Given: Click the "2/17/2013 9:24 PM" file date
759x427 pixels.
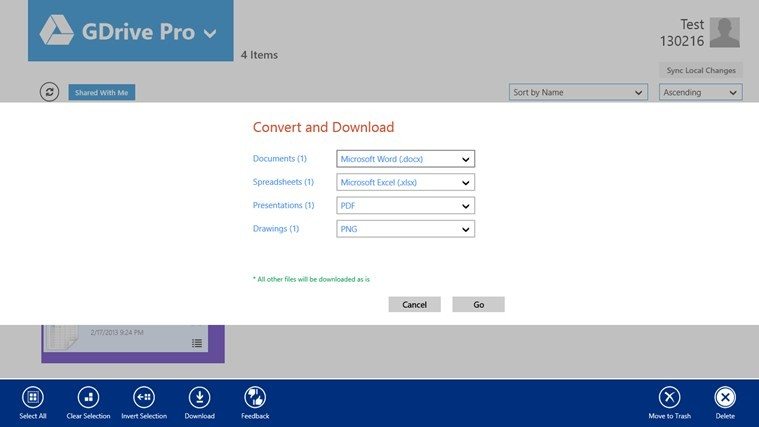Looking at the screenshot, I should [x=117, y=333].
